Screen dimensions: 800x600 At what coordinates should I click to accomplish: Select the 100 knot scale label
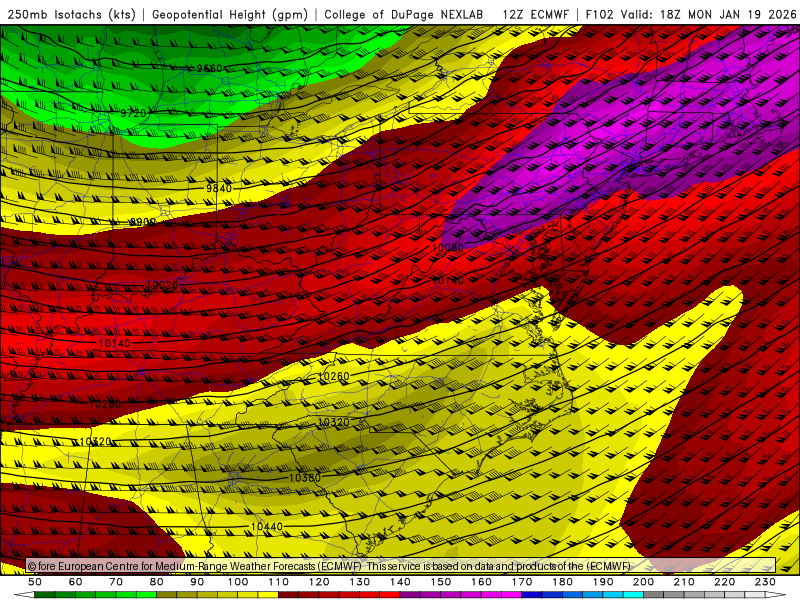238,582
